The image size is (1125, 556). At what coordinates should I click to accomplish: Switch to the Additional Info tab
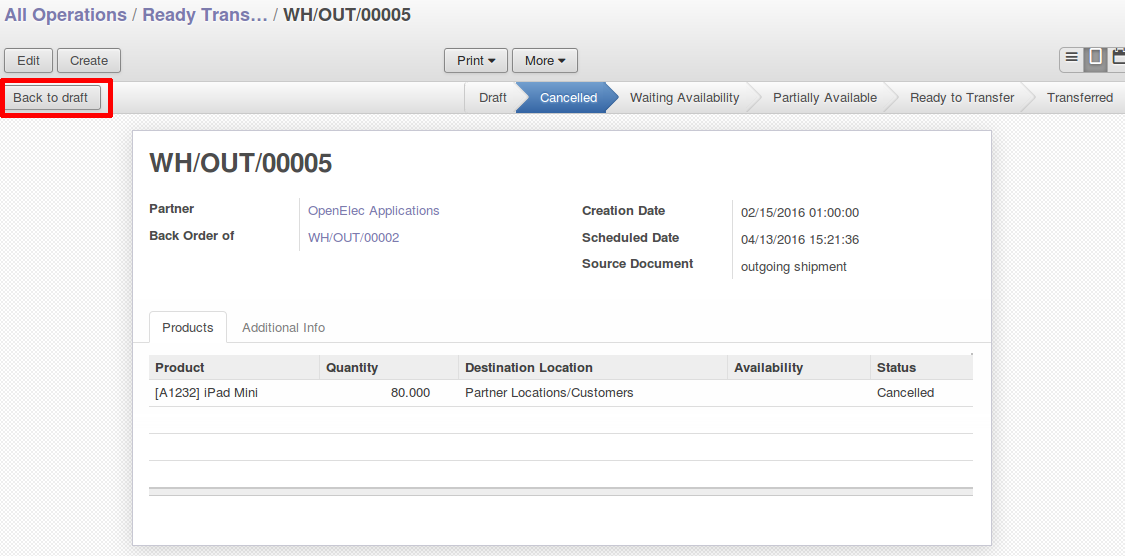(x=283, y=328)
